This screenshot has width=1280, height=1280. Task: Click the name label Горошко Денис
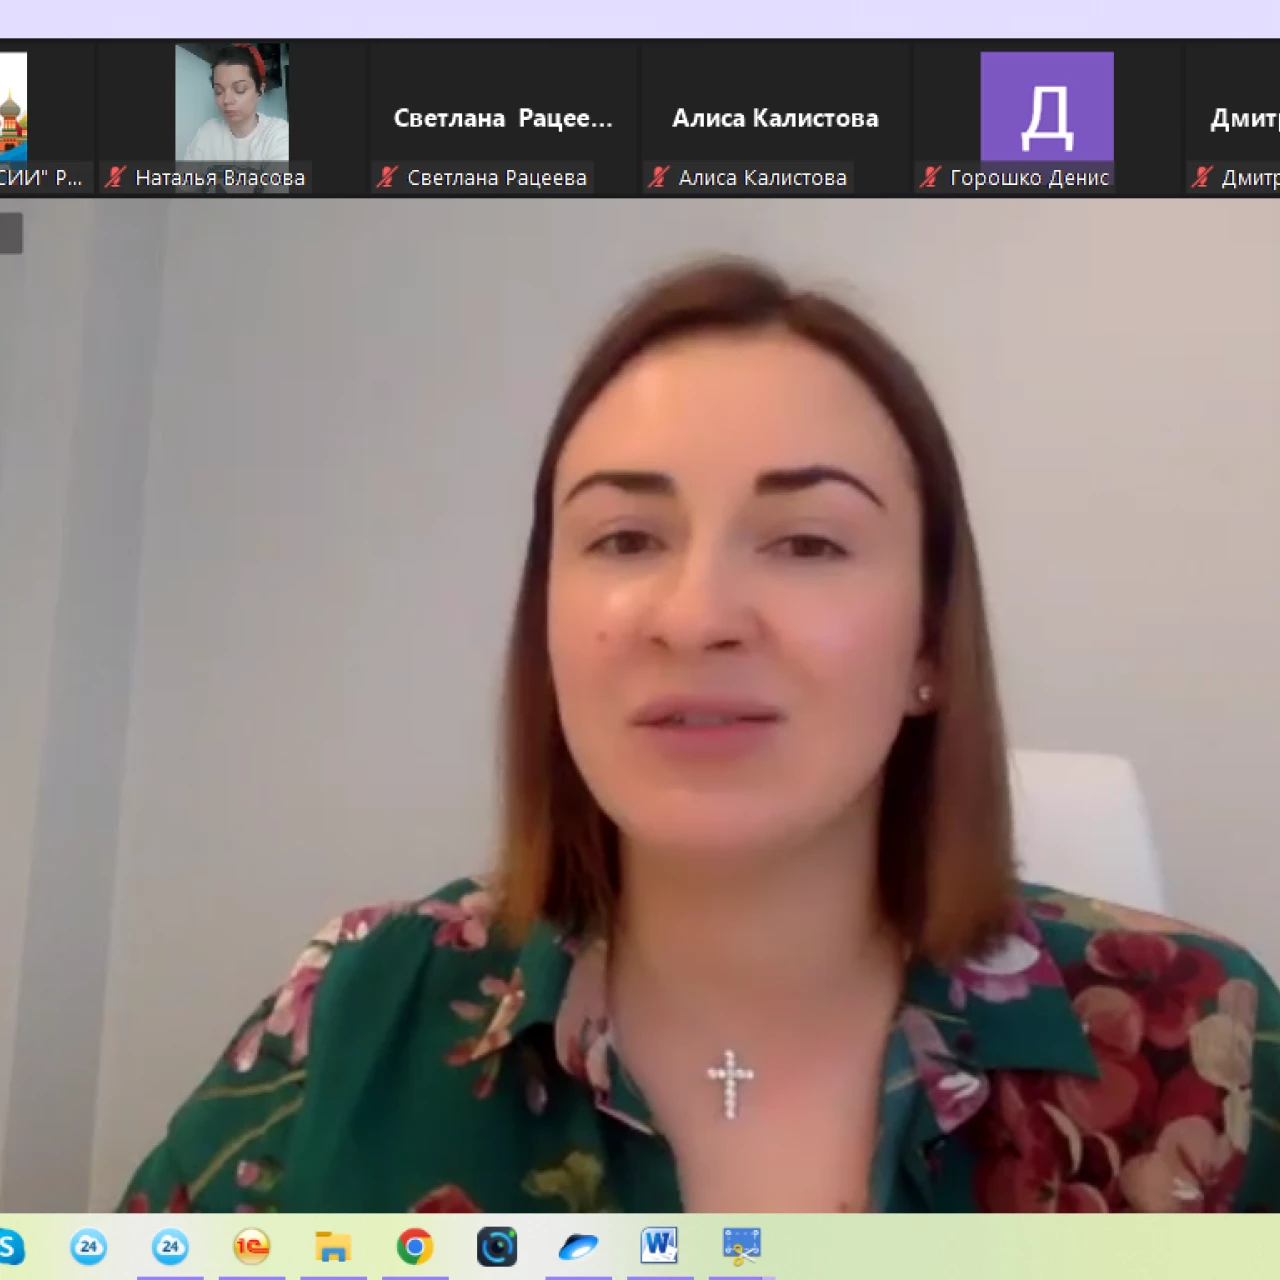(1030, 178)
